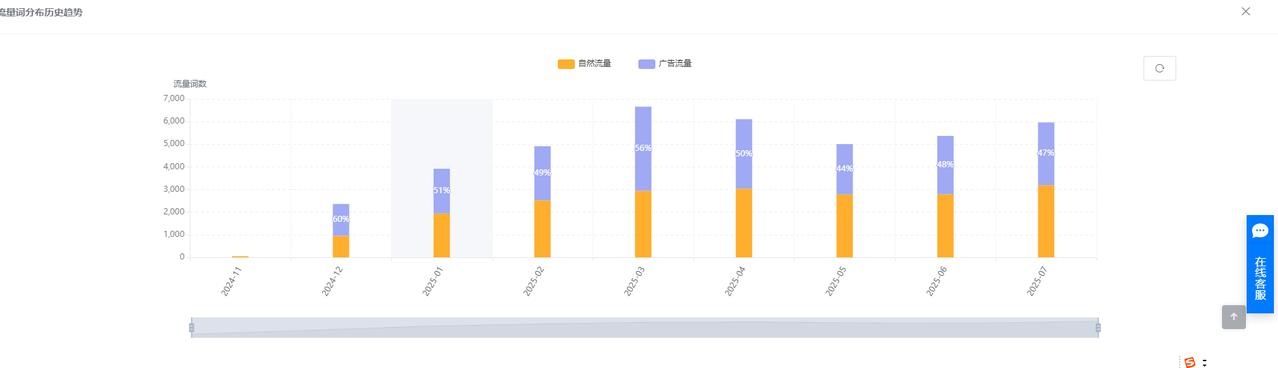This screenshot has width=1278, height=368.
Task: Click the chart refresh icon button
Action: pyautogui.click(x=1159, y=68)
